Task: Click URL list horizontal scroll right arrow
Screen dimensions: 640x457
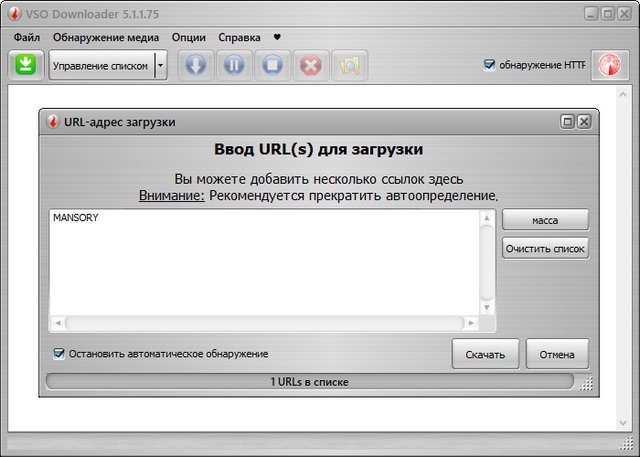Action: 471,323
